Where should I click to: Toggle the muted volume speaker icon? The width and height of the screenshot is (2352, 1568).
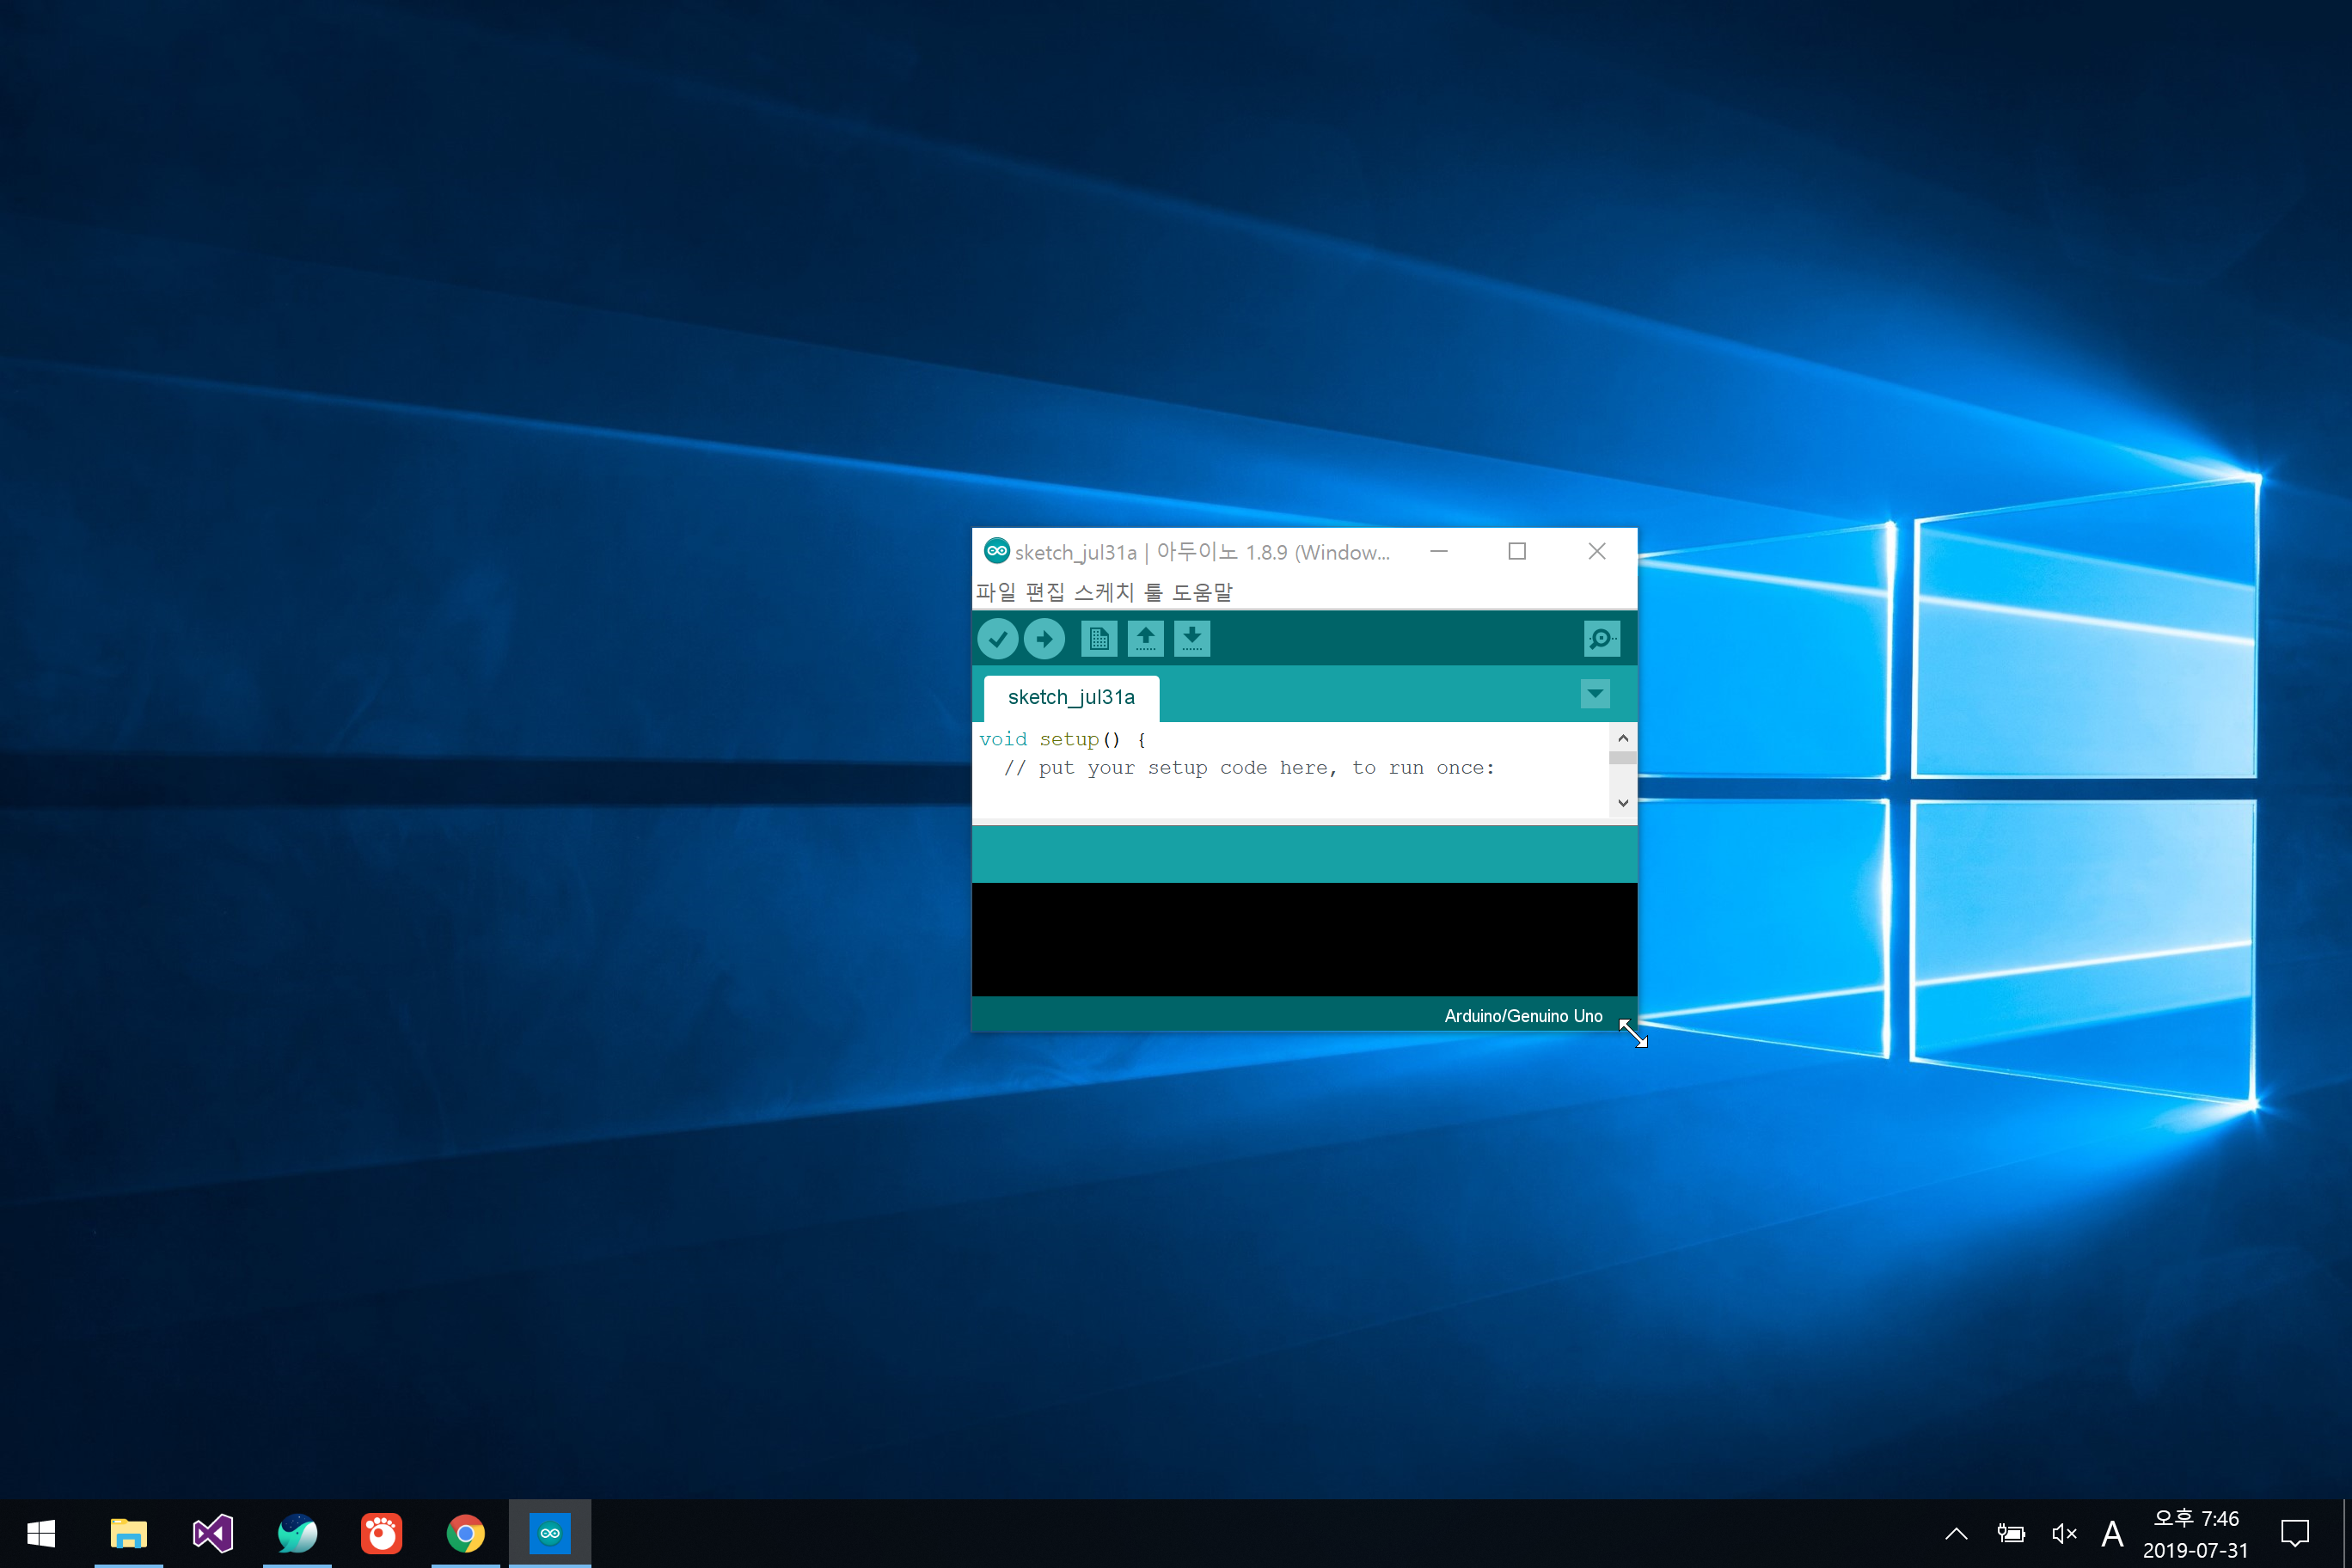(2064, 1533)
